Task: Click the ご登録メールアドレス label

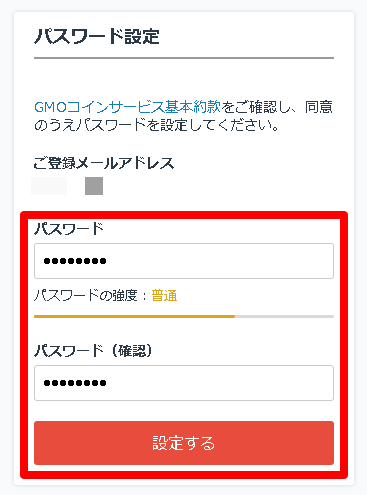Action: tap(104, 163)
